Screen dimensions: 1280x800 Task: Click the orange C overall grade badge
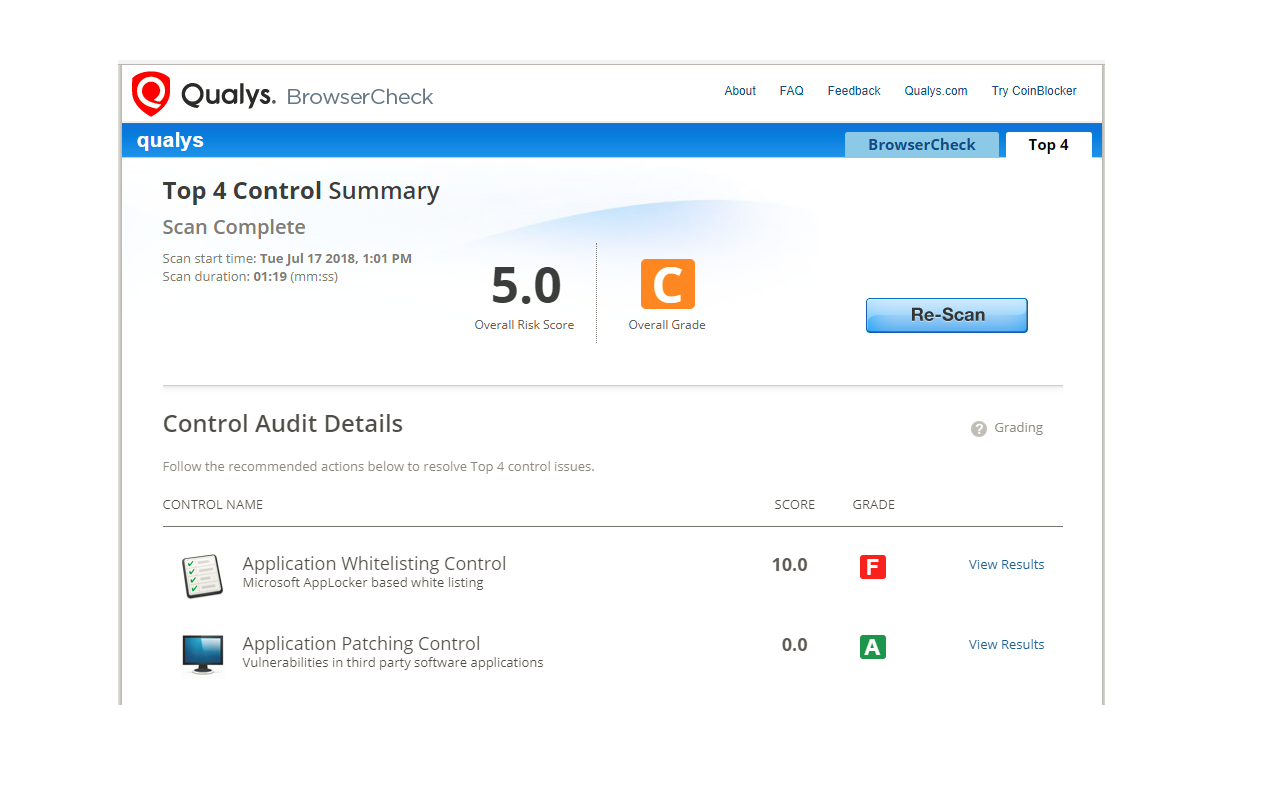coord(668,284)
